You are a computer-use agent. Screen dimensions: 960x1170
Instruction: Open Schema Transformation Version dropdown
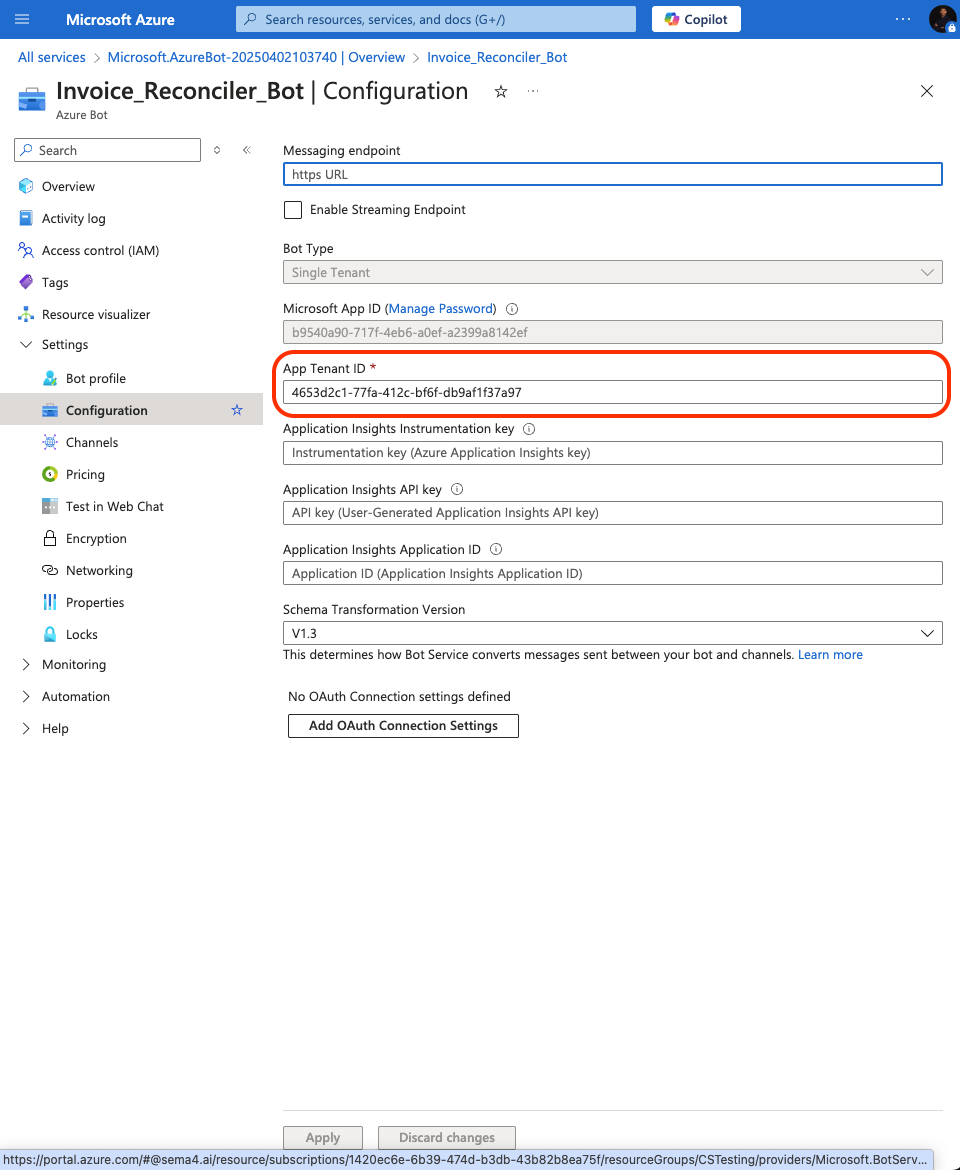pyautogui.click(x=612, y=634)
